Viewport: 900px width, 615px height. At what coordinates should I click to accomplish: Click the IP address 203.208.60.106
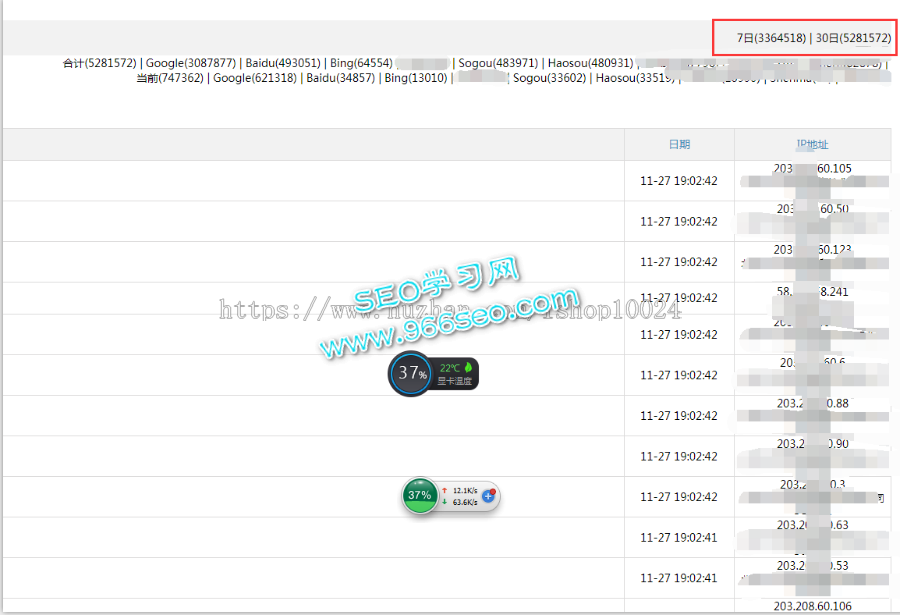(812, 606)
